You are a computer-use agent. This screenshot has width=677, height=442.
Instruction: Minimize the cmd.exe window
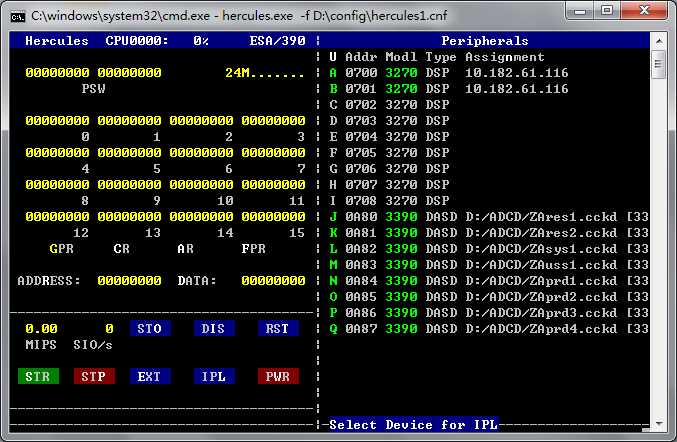(580, 10)
